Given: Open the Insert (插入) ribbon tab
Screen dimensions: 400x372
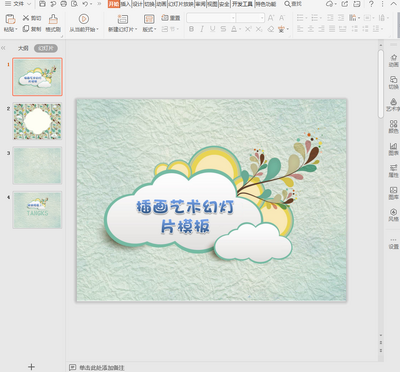Looking at the screenshot, I should click(125, 4).
